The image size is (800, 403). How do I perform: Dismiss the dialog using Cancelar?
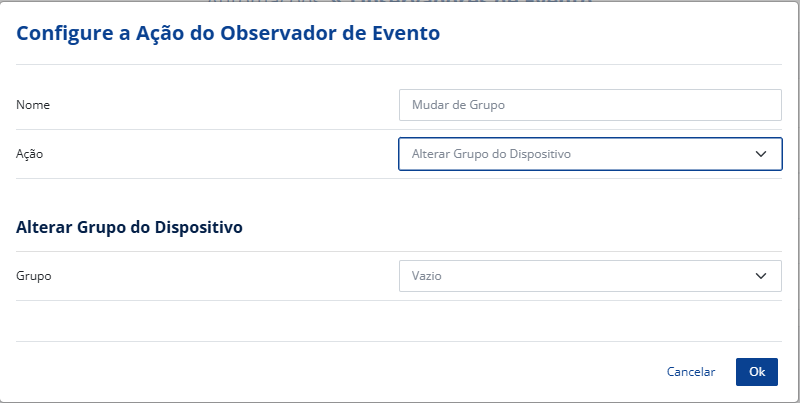coord(691,372)
